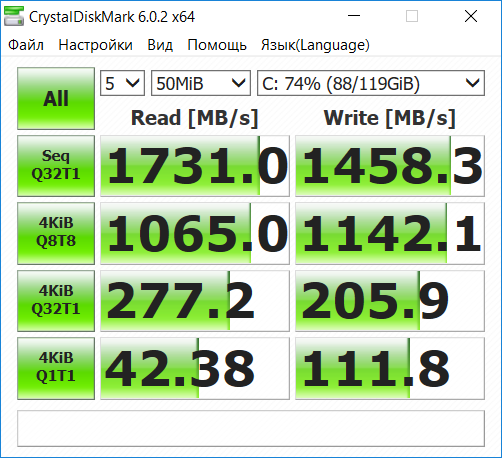The image size is (502, 458).
Task: Close the CrystalDiskMark window
Action: click(x=471, y=16)
